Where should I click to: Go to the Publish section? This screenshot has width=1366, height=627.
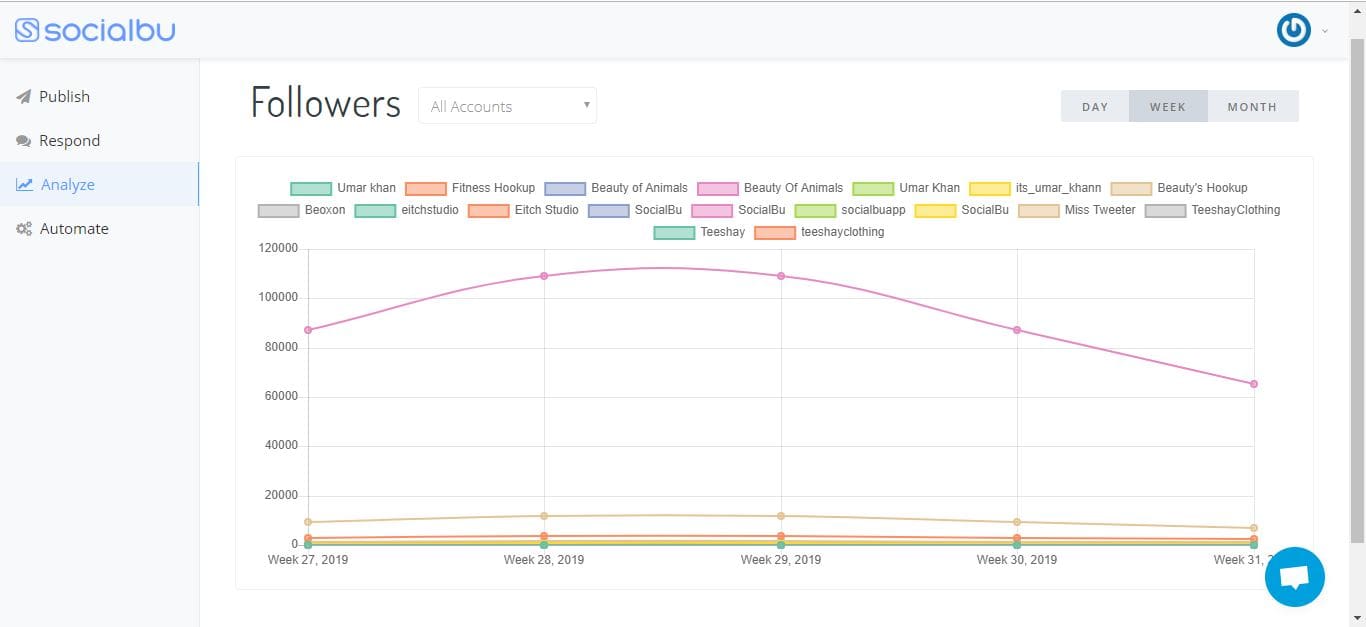tap(64, 97)
